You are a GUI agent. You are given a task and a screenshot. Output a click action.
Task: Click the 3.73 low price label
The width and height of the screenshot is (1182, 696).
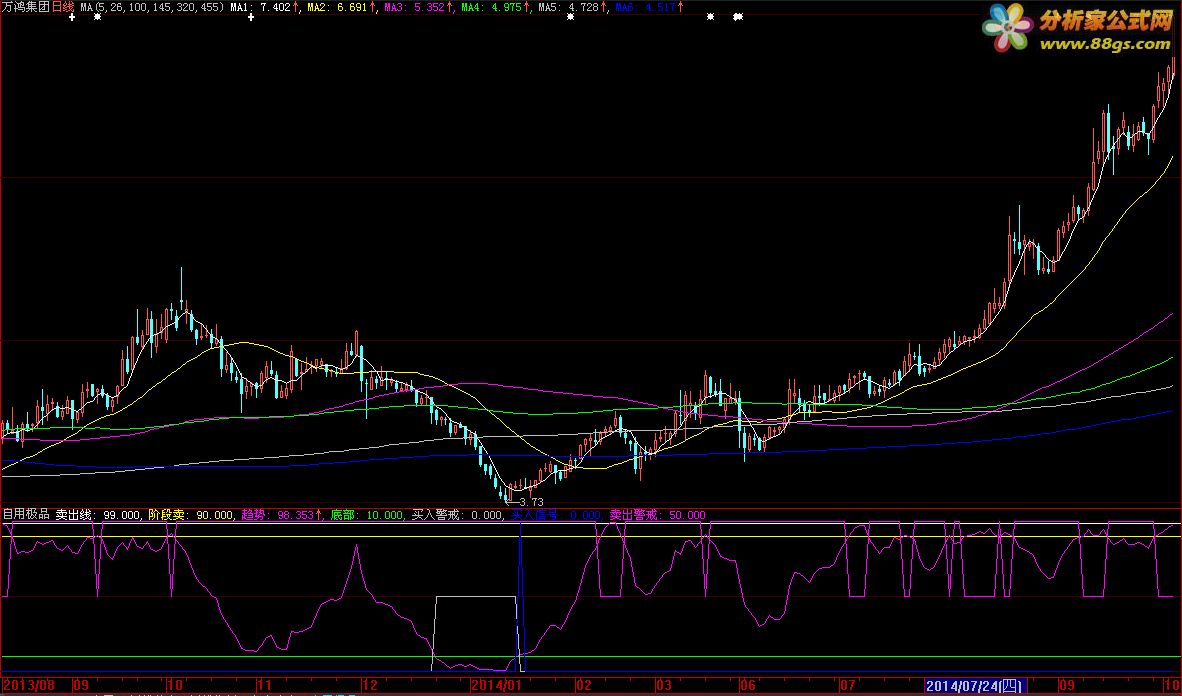pyautogui.click(x=531, y=501)
